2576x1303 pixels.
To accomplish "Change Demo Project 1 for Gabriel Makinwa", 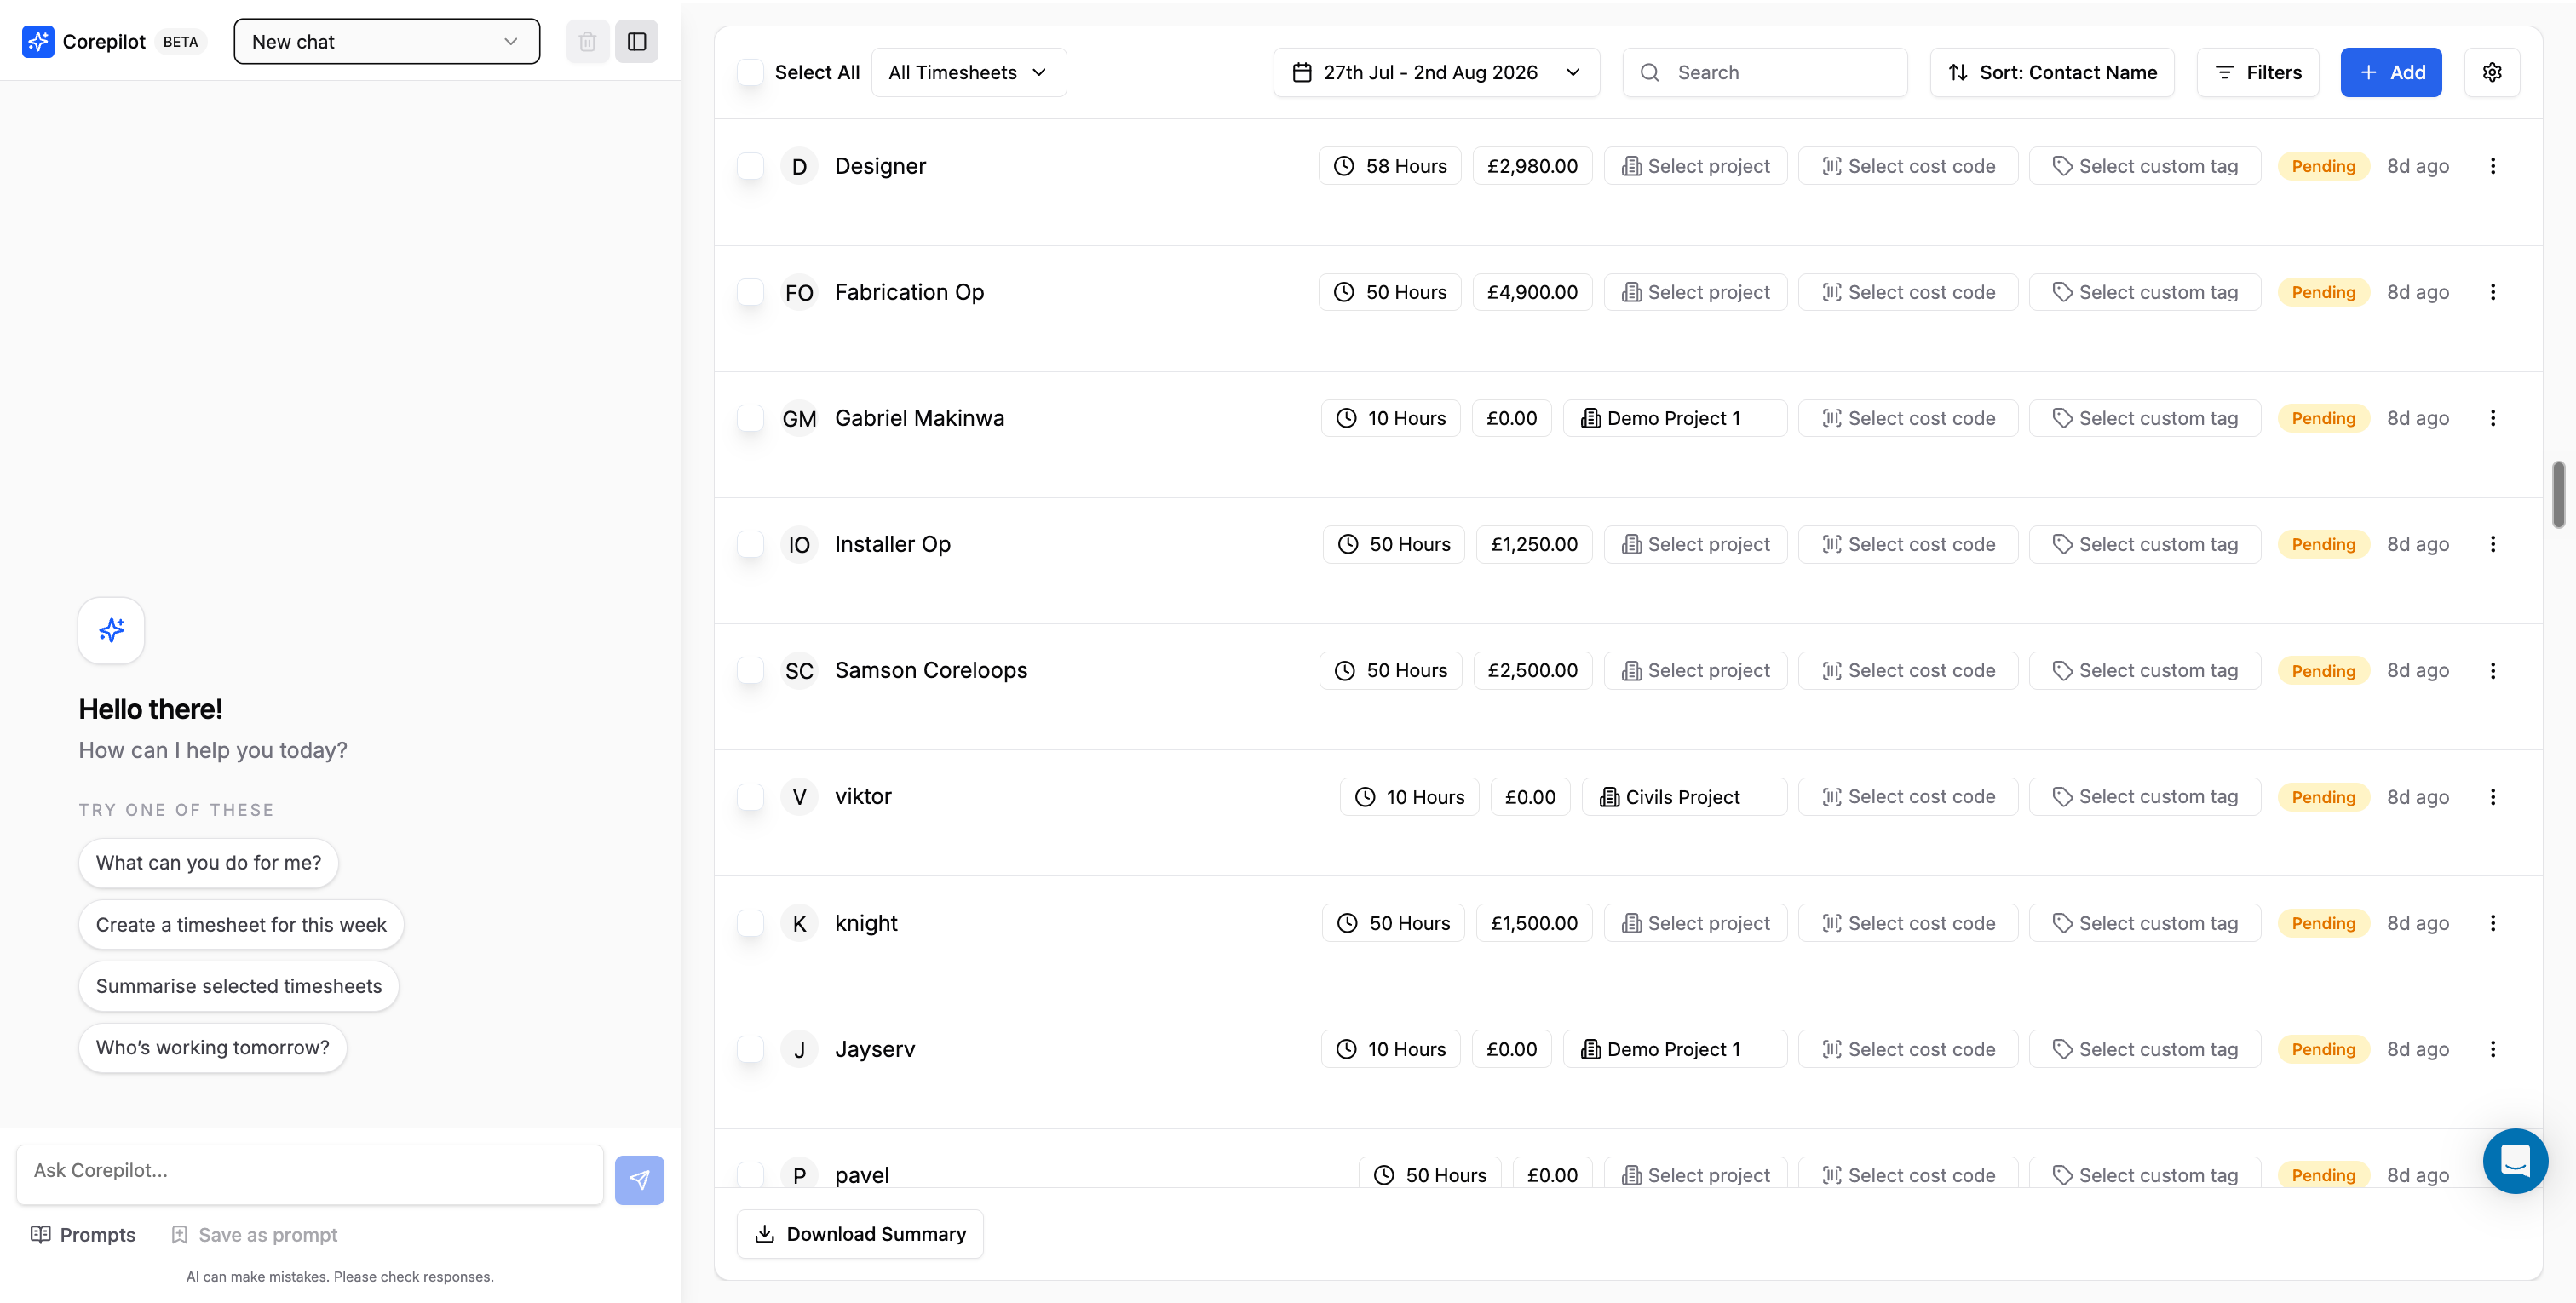I will click(1675, 418).
